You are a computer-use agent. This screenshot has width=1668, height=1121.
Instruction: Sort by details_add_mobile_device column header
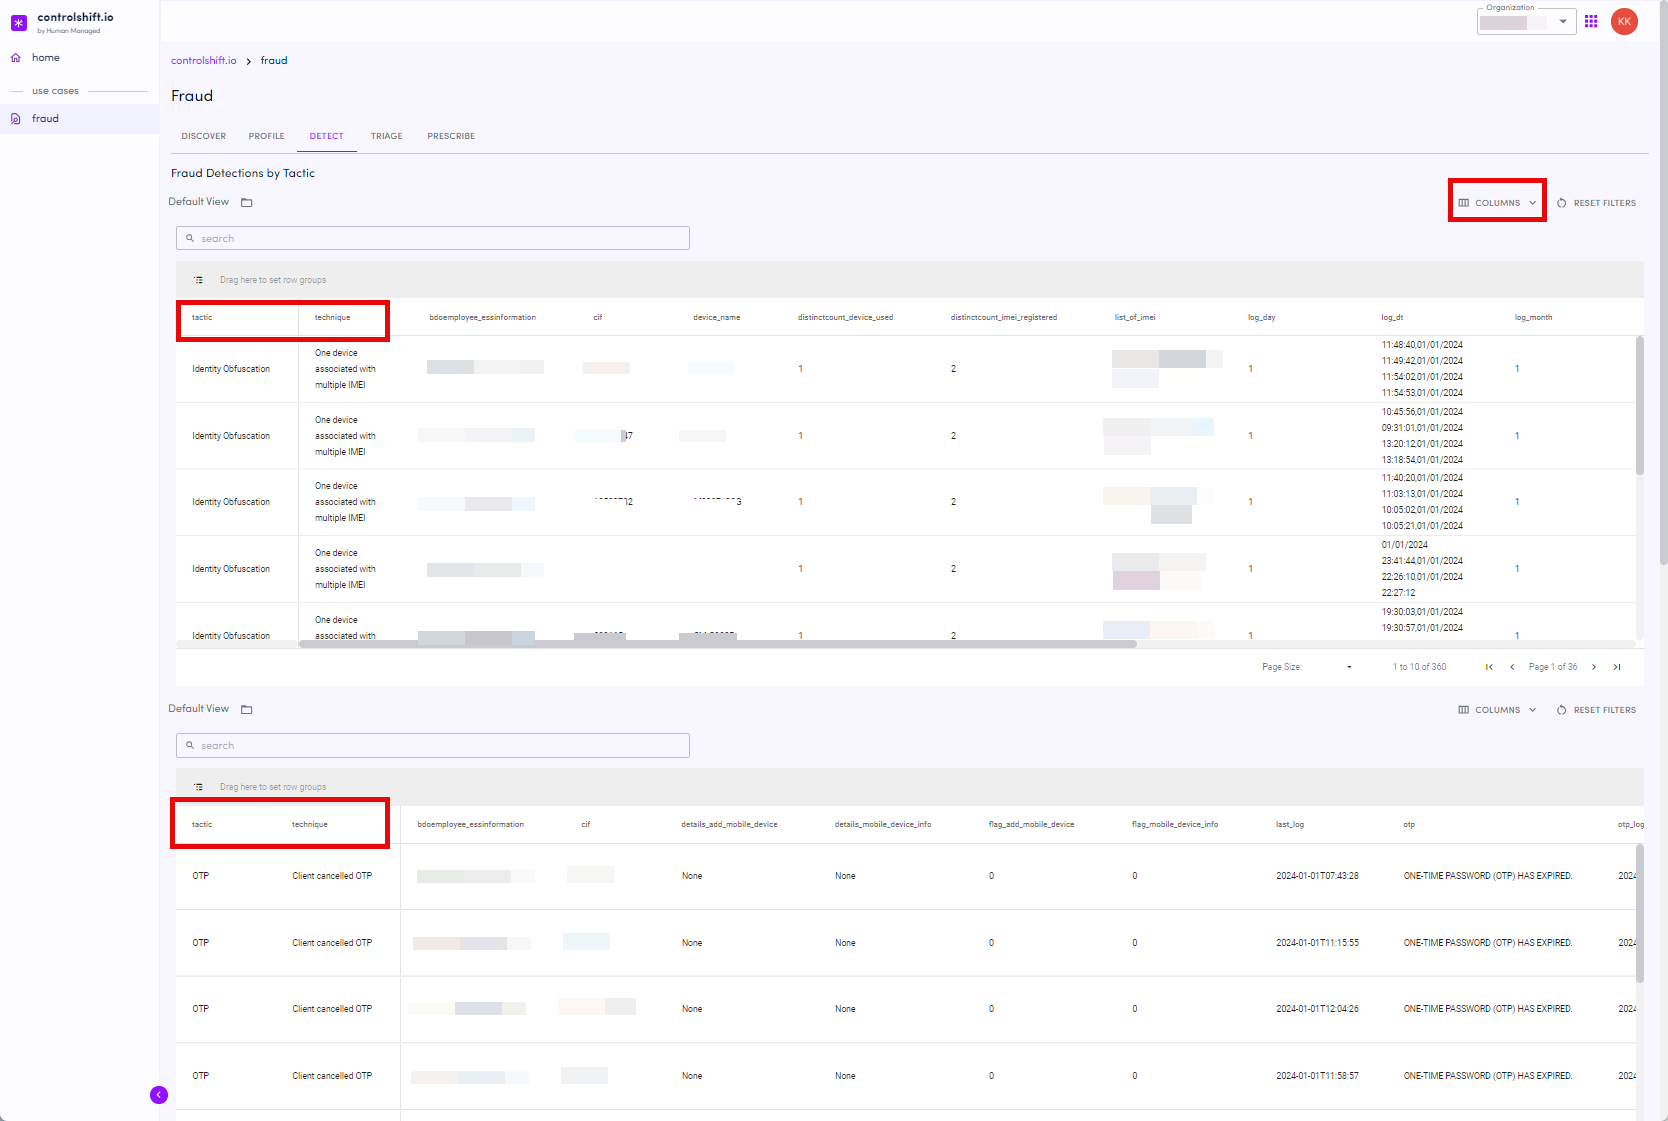[729, 825]
